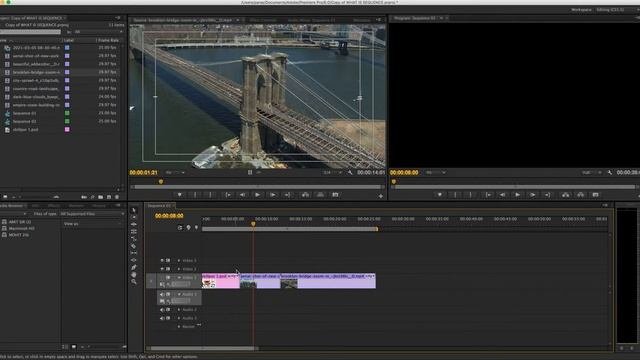Toggle Video 2 track output eye
640x360 pixels.
(x=162, y=269)
